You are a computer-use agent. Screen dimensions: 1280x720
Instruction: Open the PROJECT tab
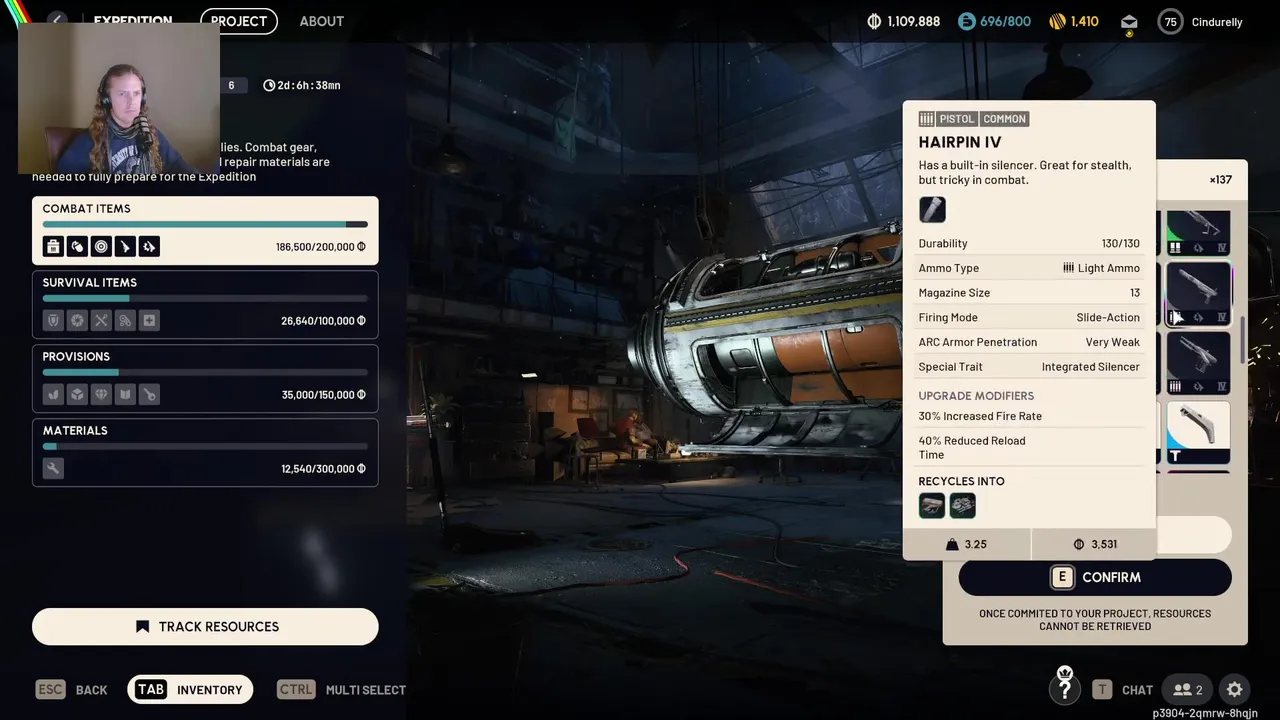click(239, 21)
